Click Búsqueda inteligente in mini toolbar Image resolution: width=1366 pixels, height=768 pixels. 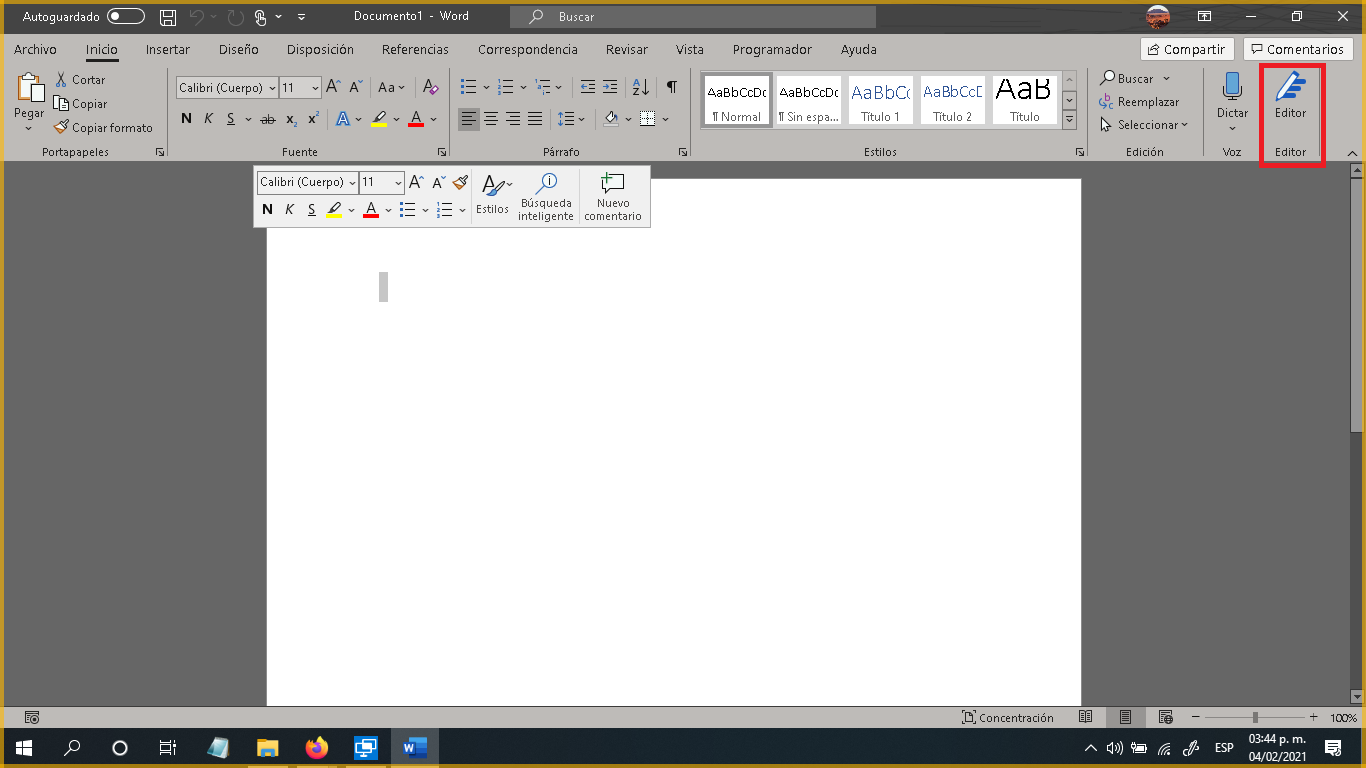(546, 197)
